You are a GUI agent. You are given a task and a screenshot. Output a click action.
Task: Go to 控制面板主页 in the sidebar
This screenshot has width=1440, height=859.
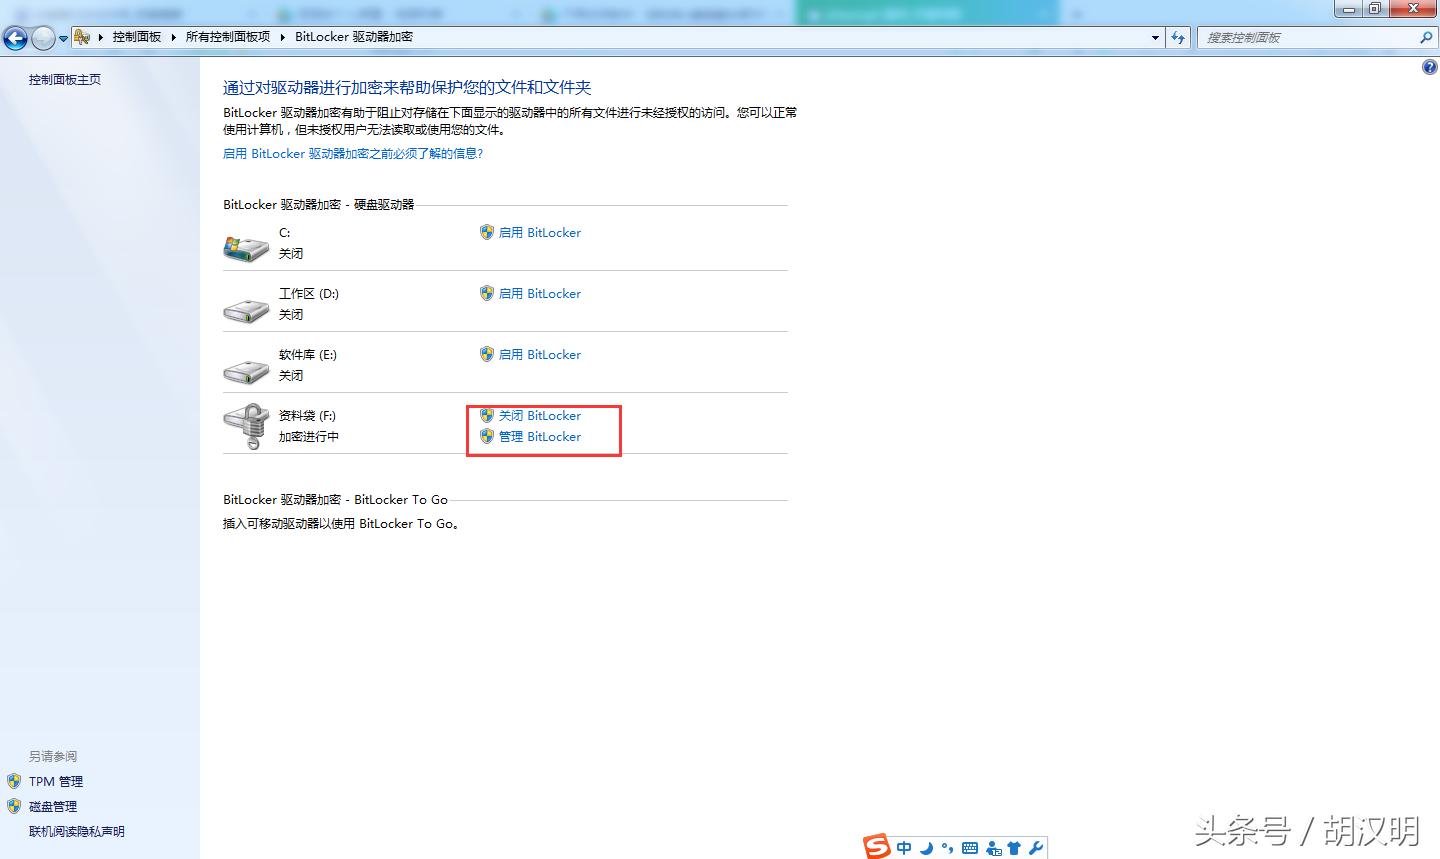tap(64, 79)
